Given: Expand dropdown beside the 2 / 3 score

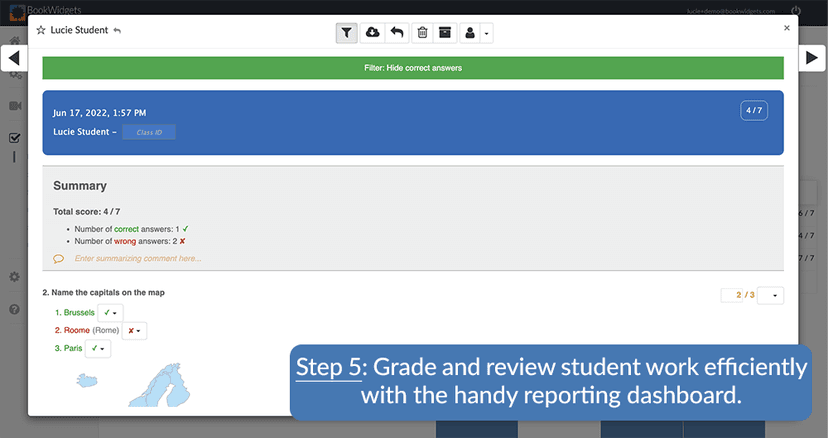Looking at the screenshot, I should pos(771,295).
